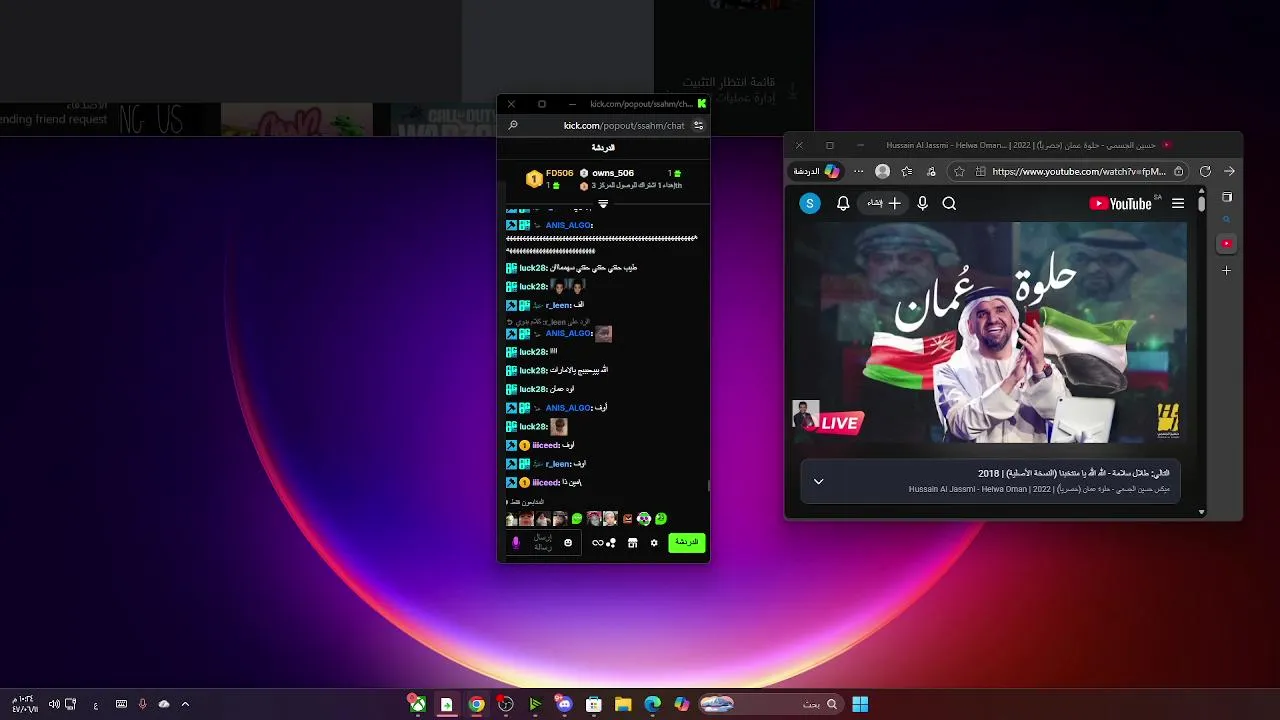Open the volume speaker icon in system tray
The image size is (1280, 720).
(54, 704)
